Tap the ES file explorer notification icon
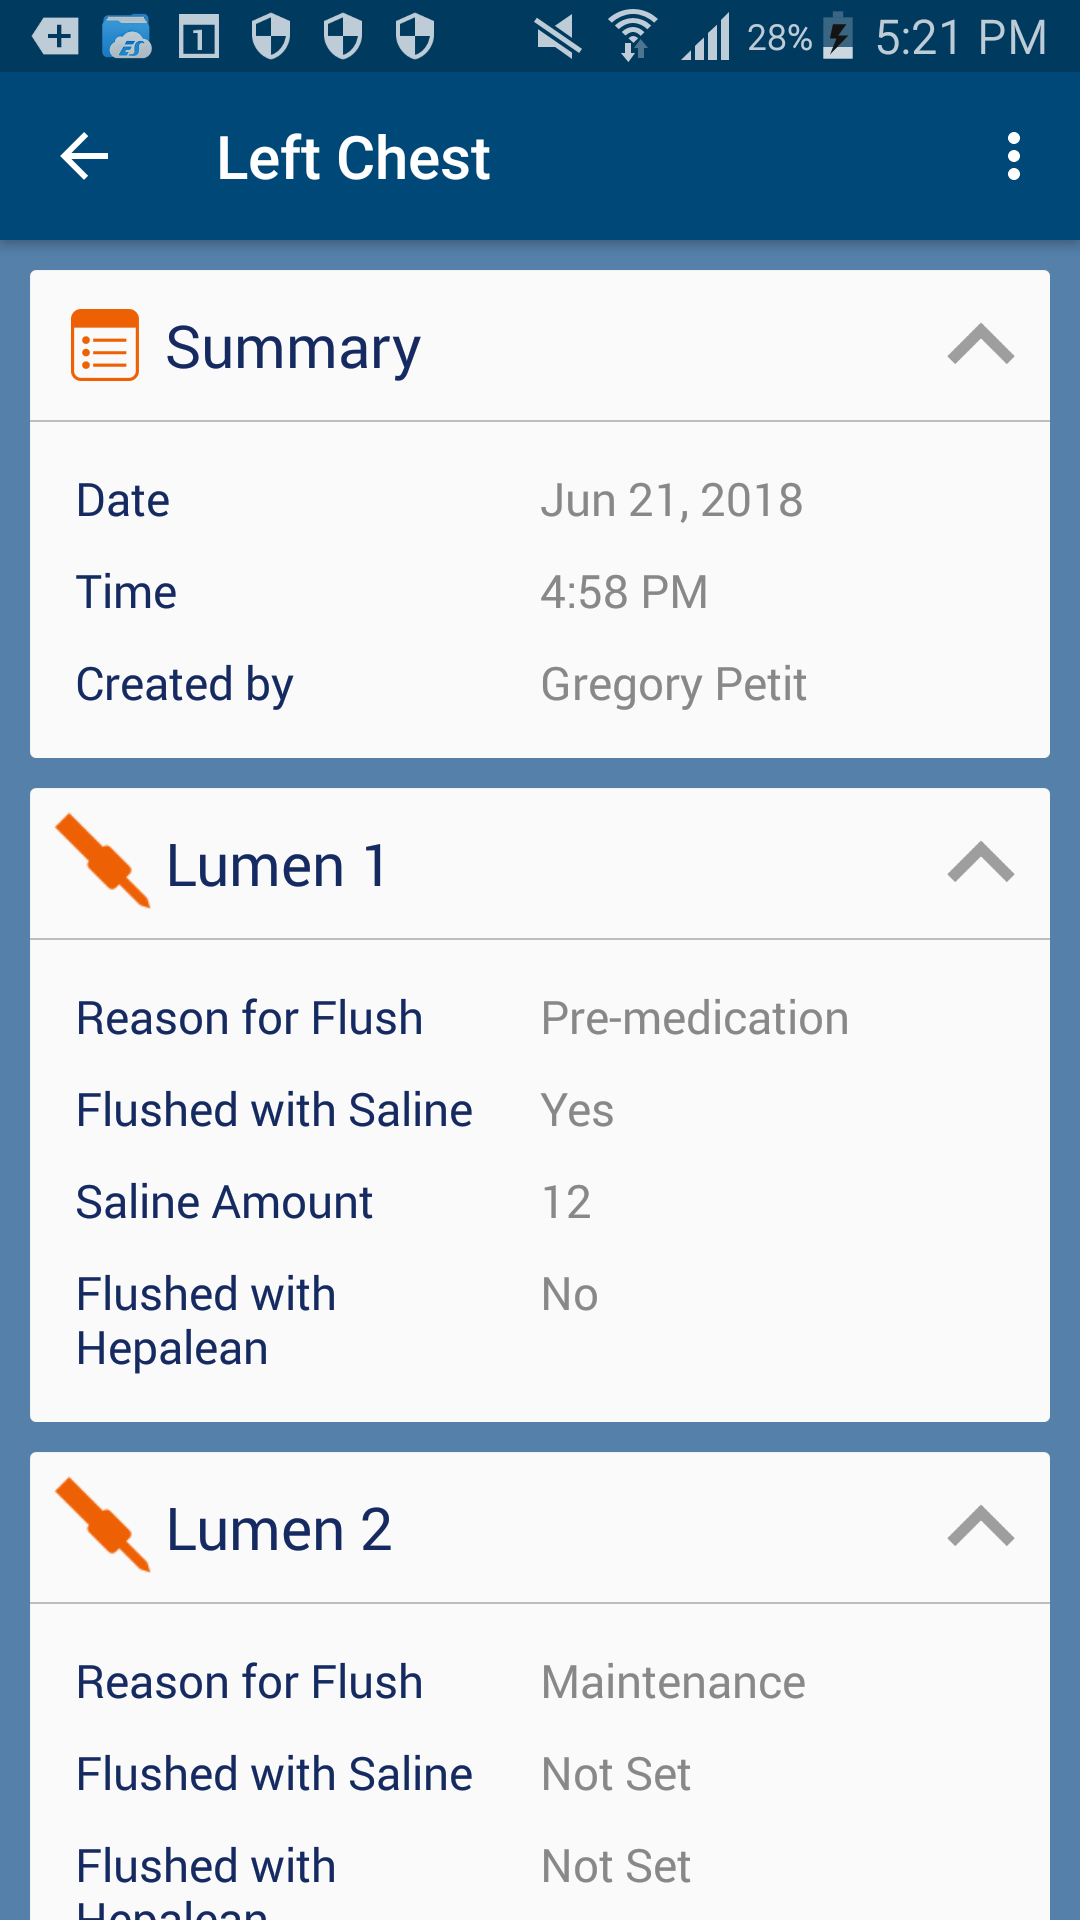 (127, 38)
